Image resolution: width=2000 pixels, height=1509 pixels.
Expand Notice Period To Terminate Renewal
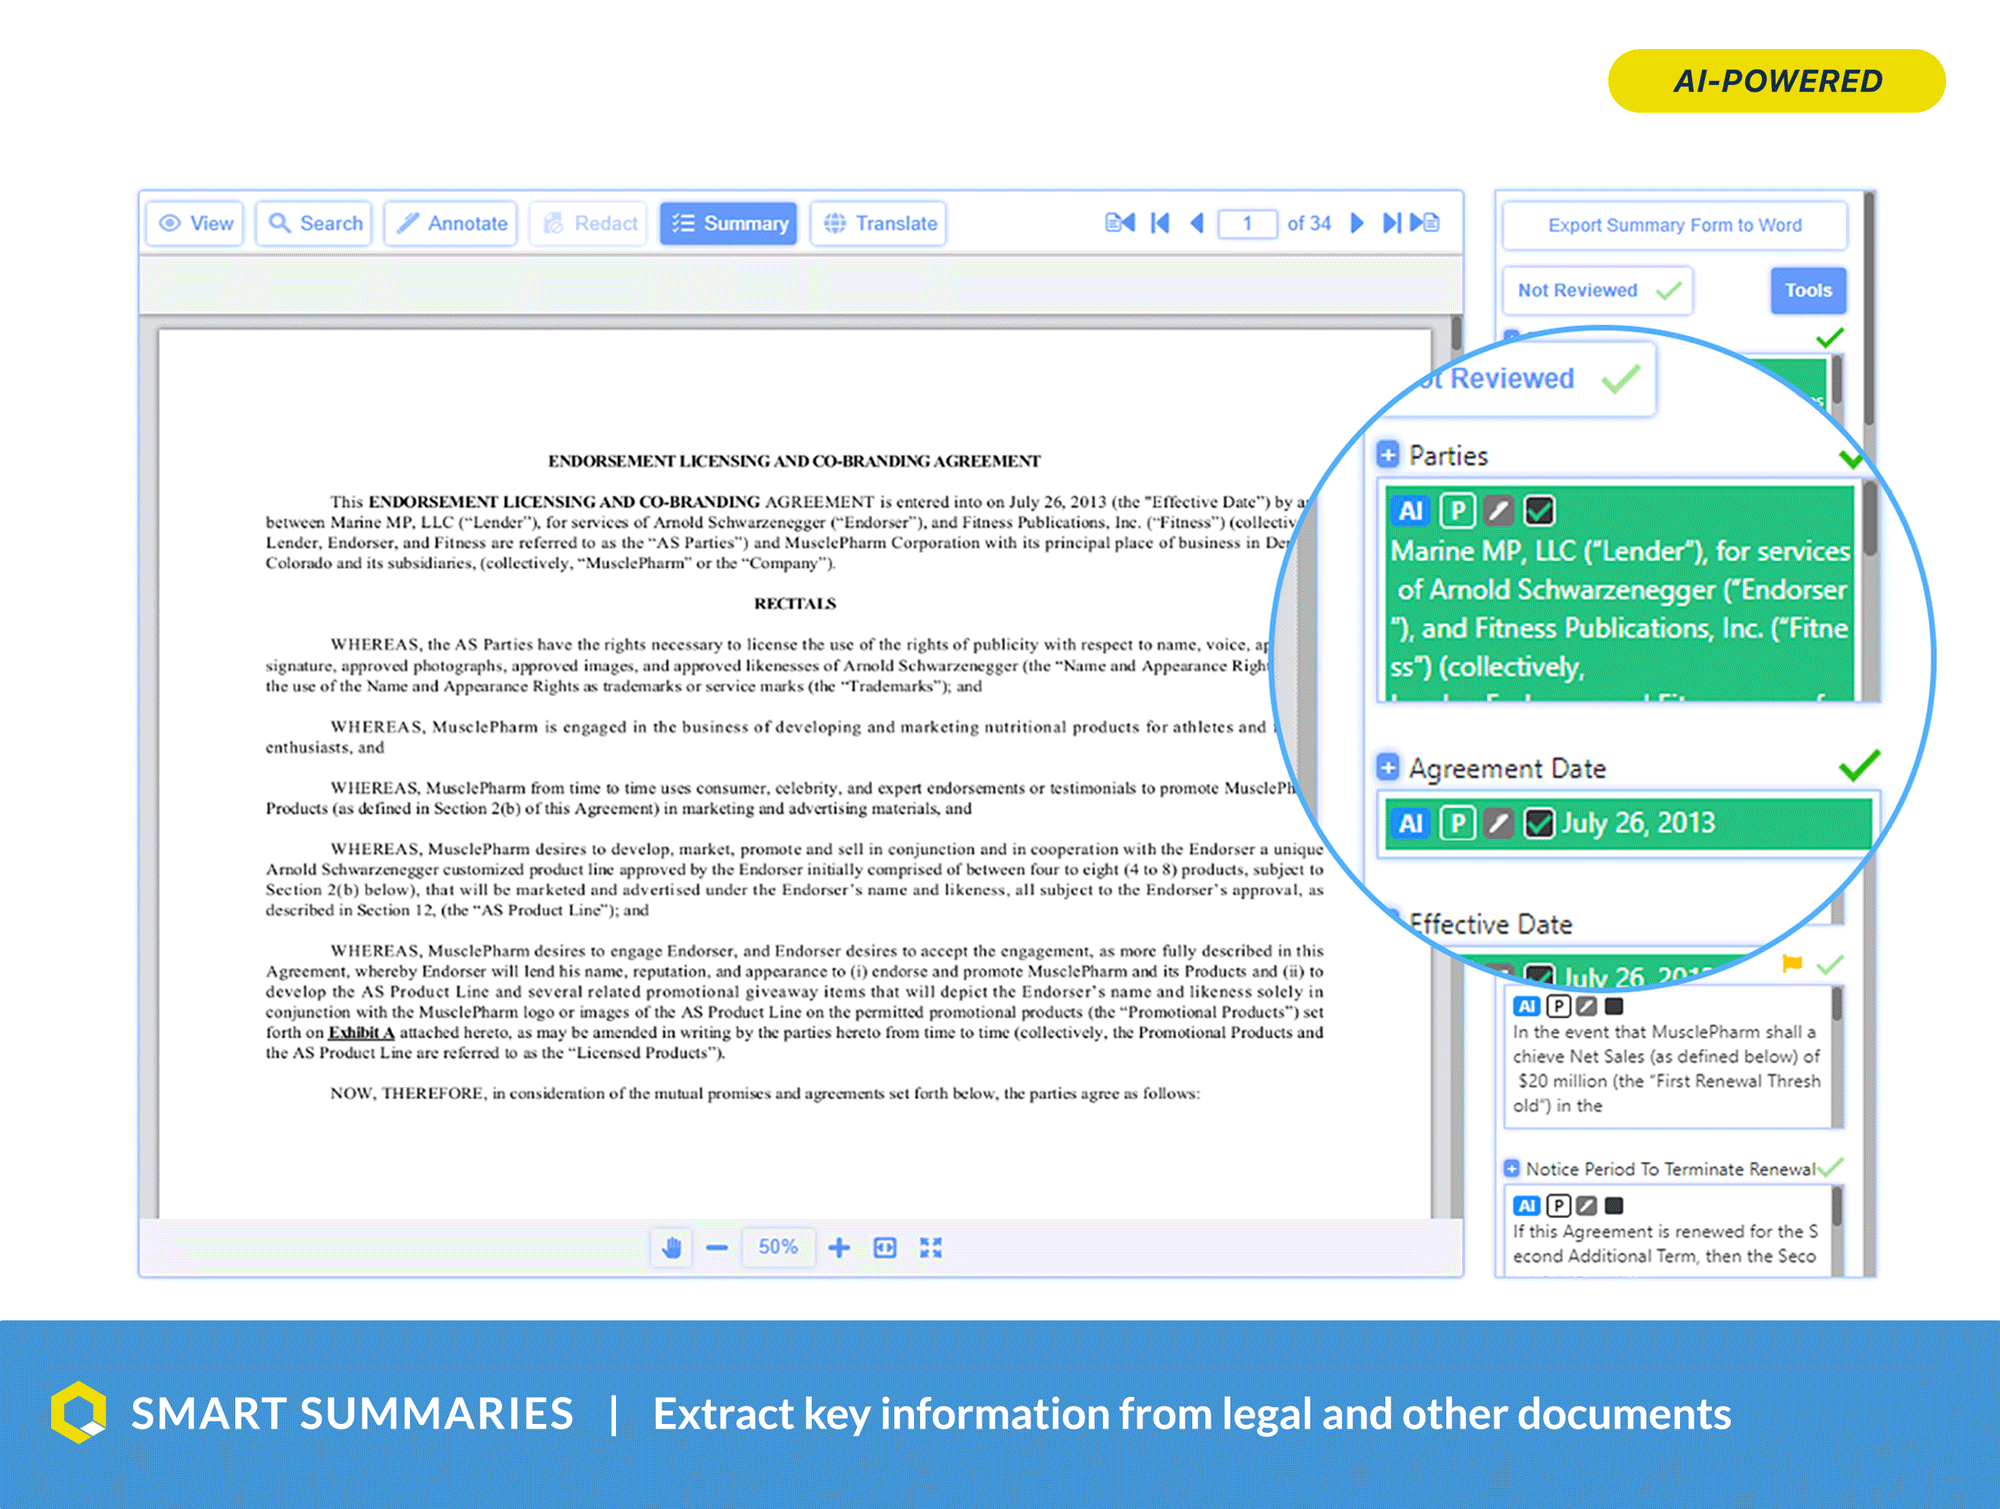pos(1510,1168)
